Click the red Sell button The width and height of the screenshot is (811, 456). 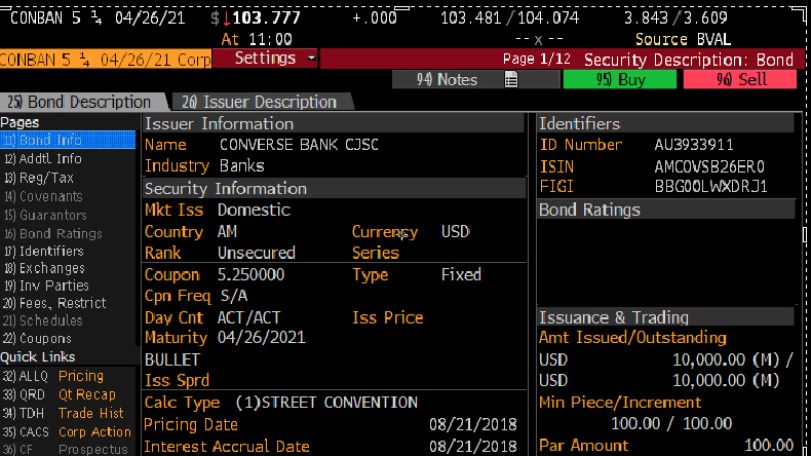740,80
